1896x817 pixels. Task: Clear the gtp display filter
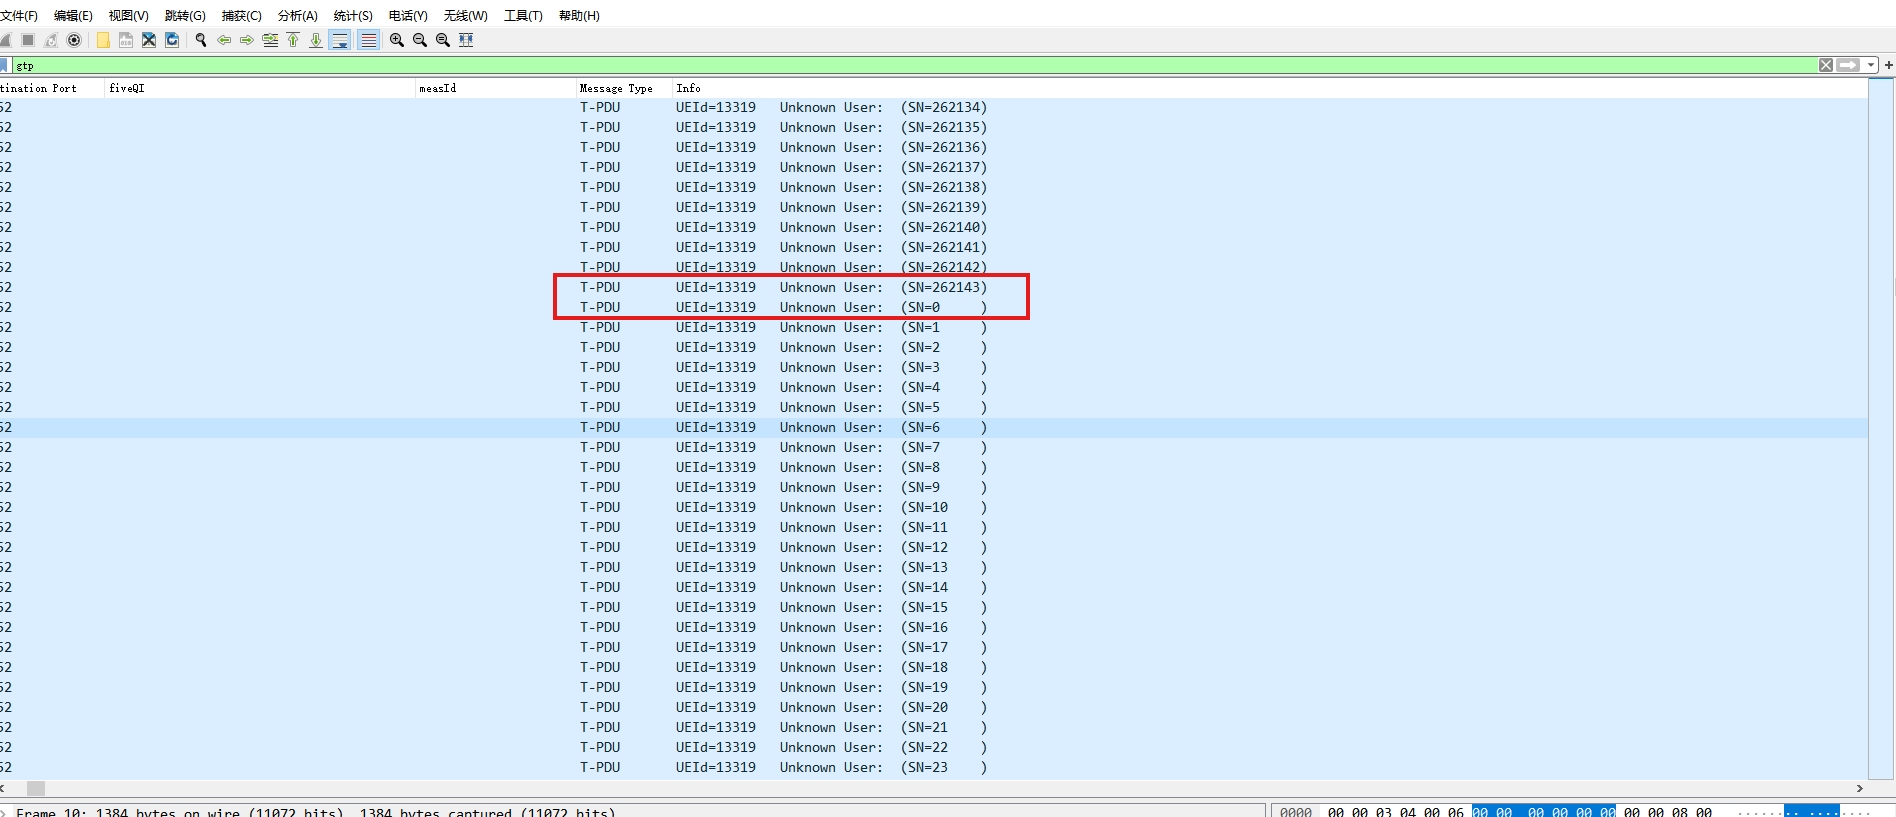point(1826,65)
